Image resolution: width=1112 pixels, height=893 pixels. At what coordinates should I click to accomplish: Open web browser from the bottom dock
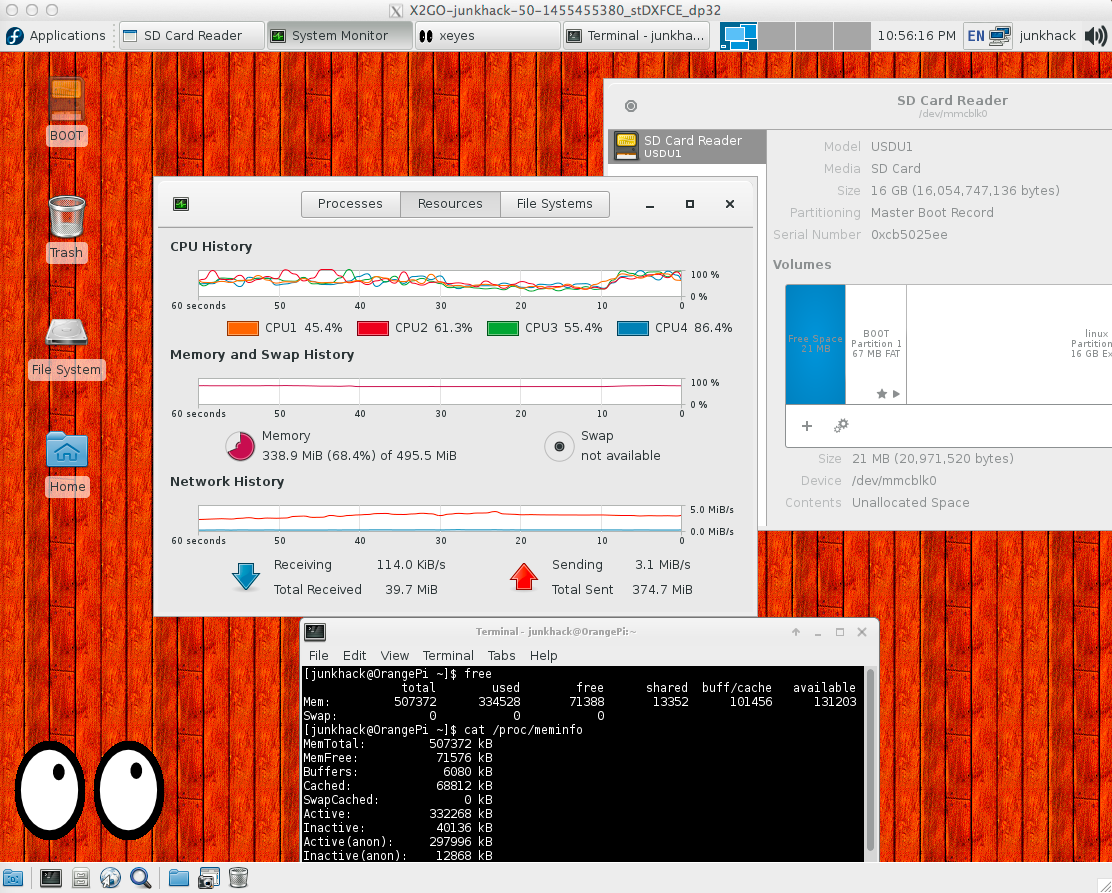[x=110, y=878]
